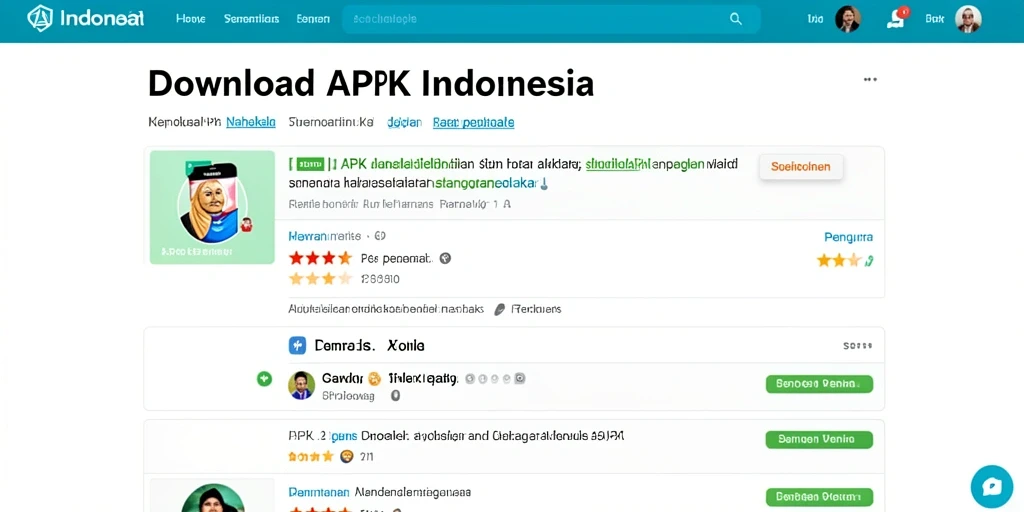Screen dimensions: 1024x512
Task: Open notifications icon with red badge
Action: [897, 18]
